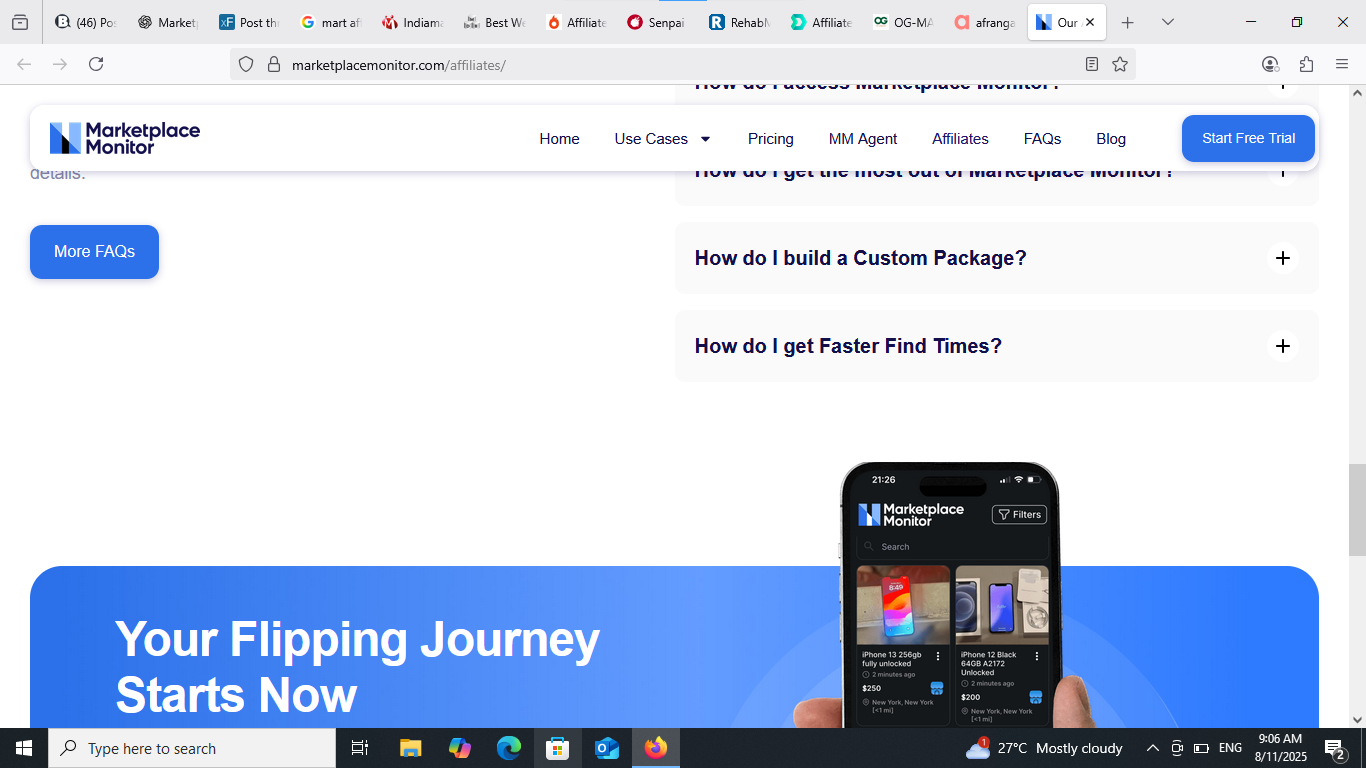The height and width of the screenshot is (768, 1366).
Task: Expand the Use Cases dropdown menu
Action: point(662,139)
